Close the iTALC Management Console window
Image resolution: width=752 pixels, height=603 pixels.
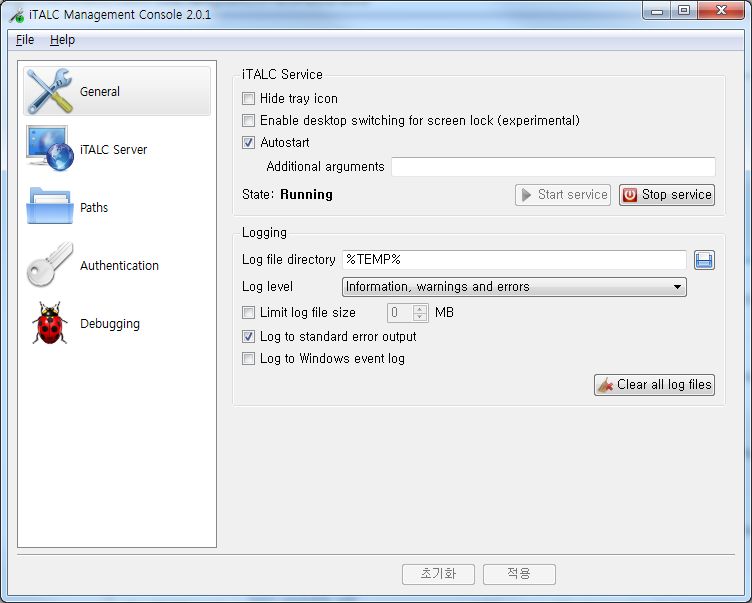(x=721, y=11)
